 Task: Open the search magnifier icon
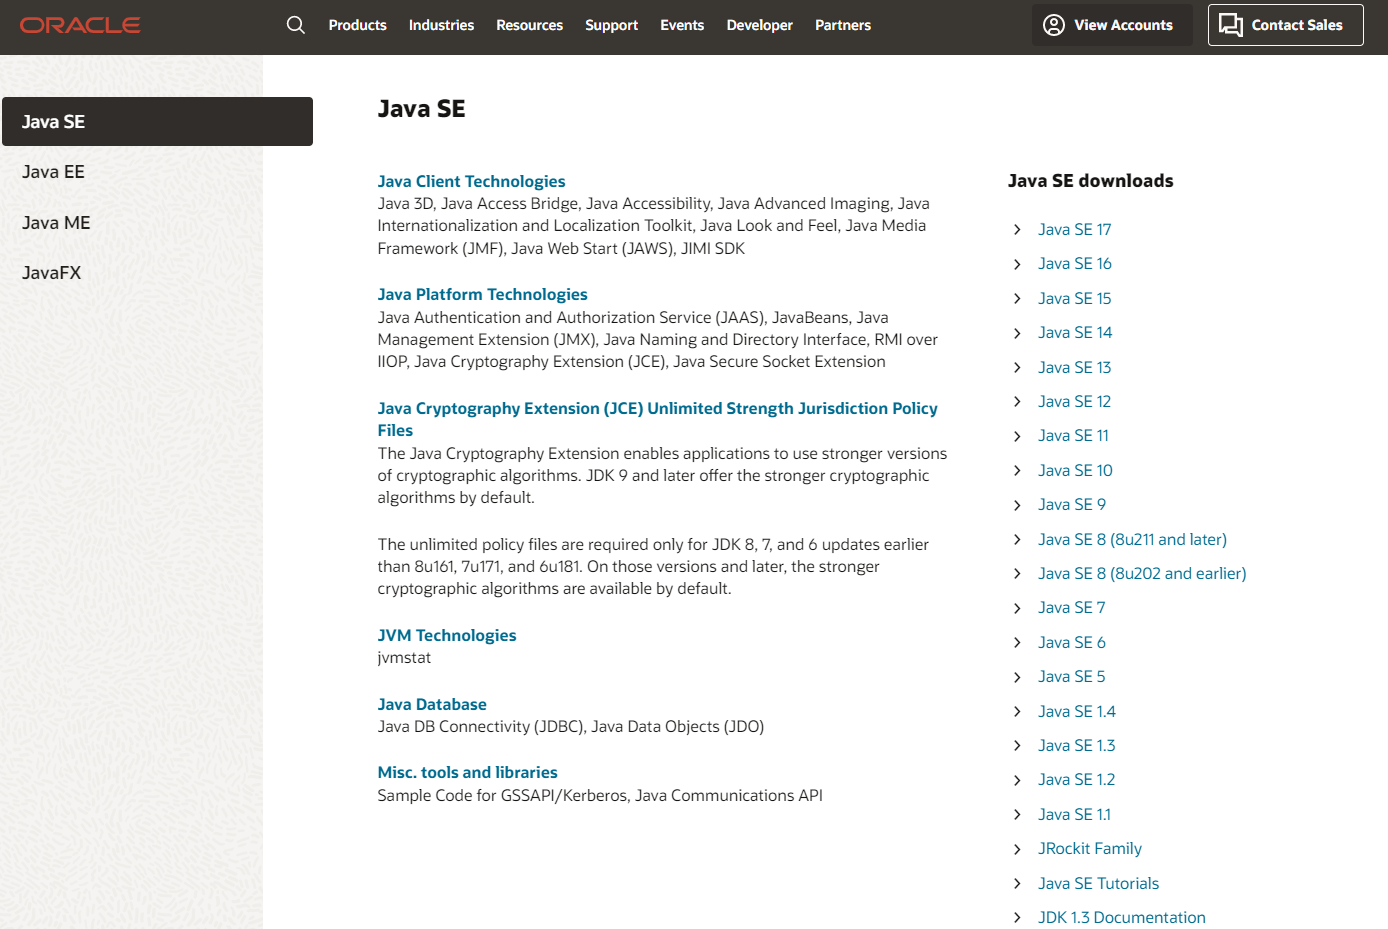[x=295, y=25]
